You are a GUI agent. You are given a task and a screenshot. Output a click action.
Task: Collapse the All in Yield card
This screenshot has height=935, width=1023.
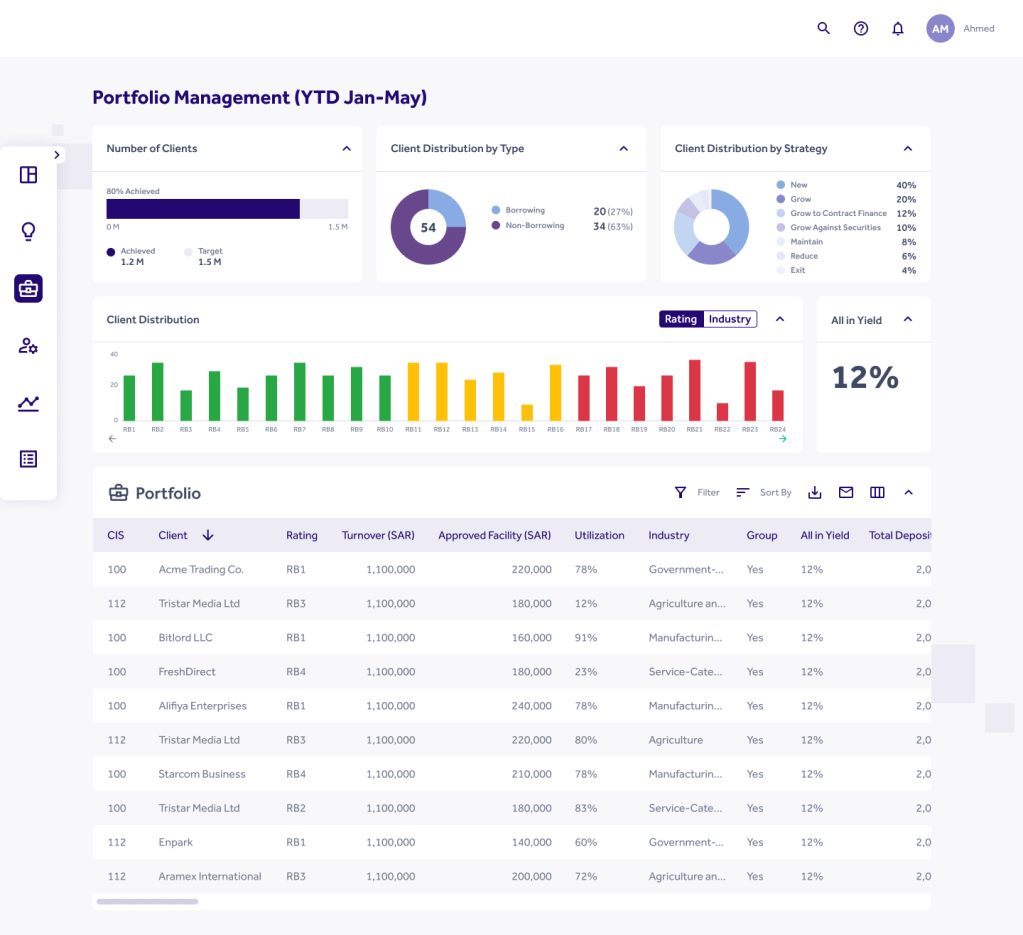(x=908, y=319)
